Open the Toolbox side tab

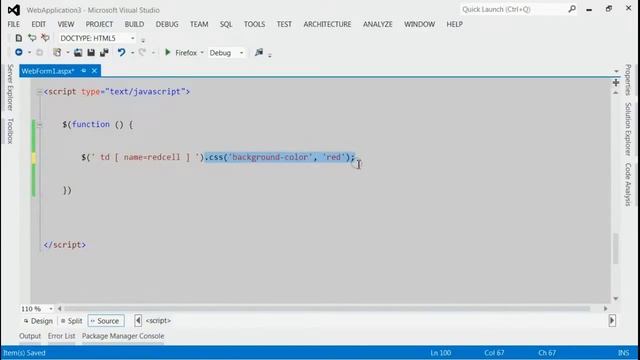pos(10,131)
